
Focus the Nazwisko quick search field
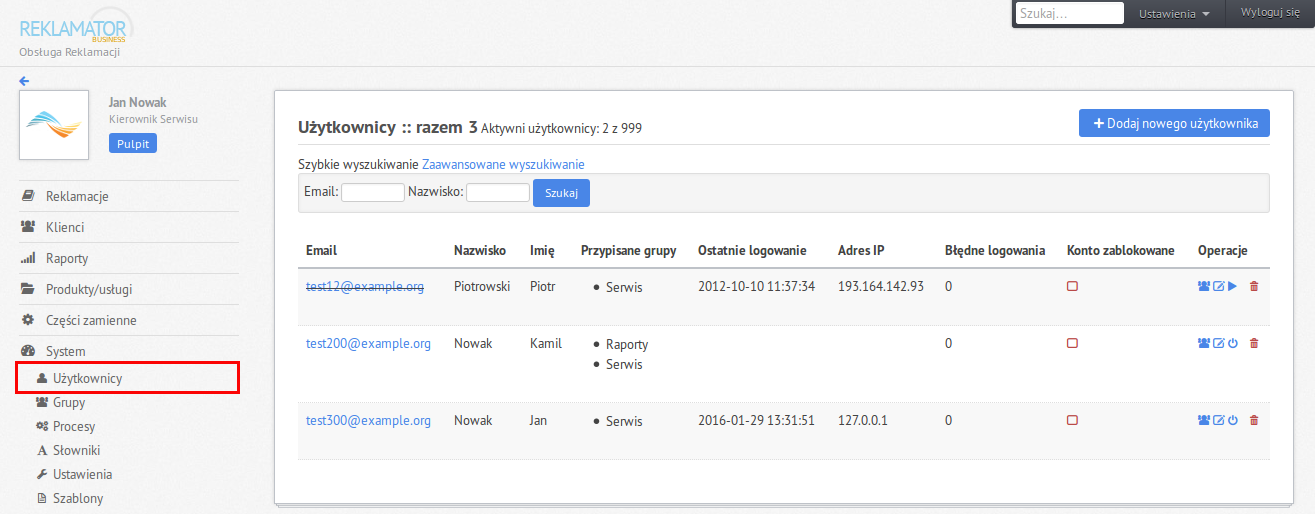tap(498, 192)
